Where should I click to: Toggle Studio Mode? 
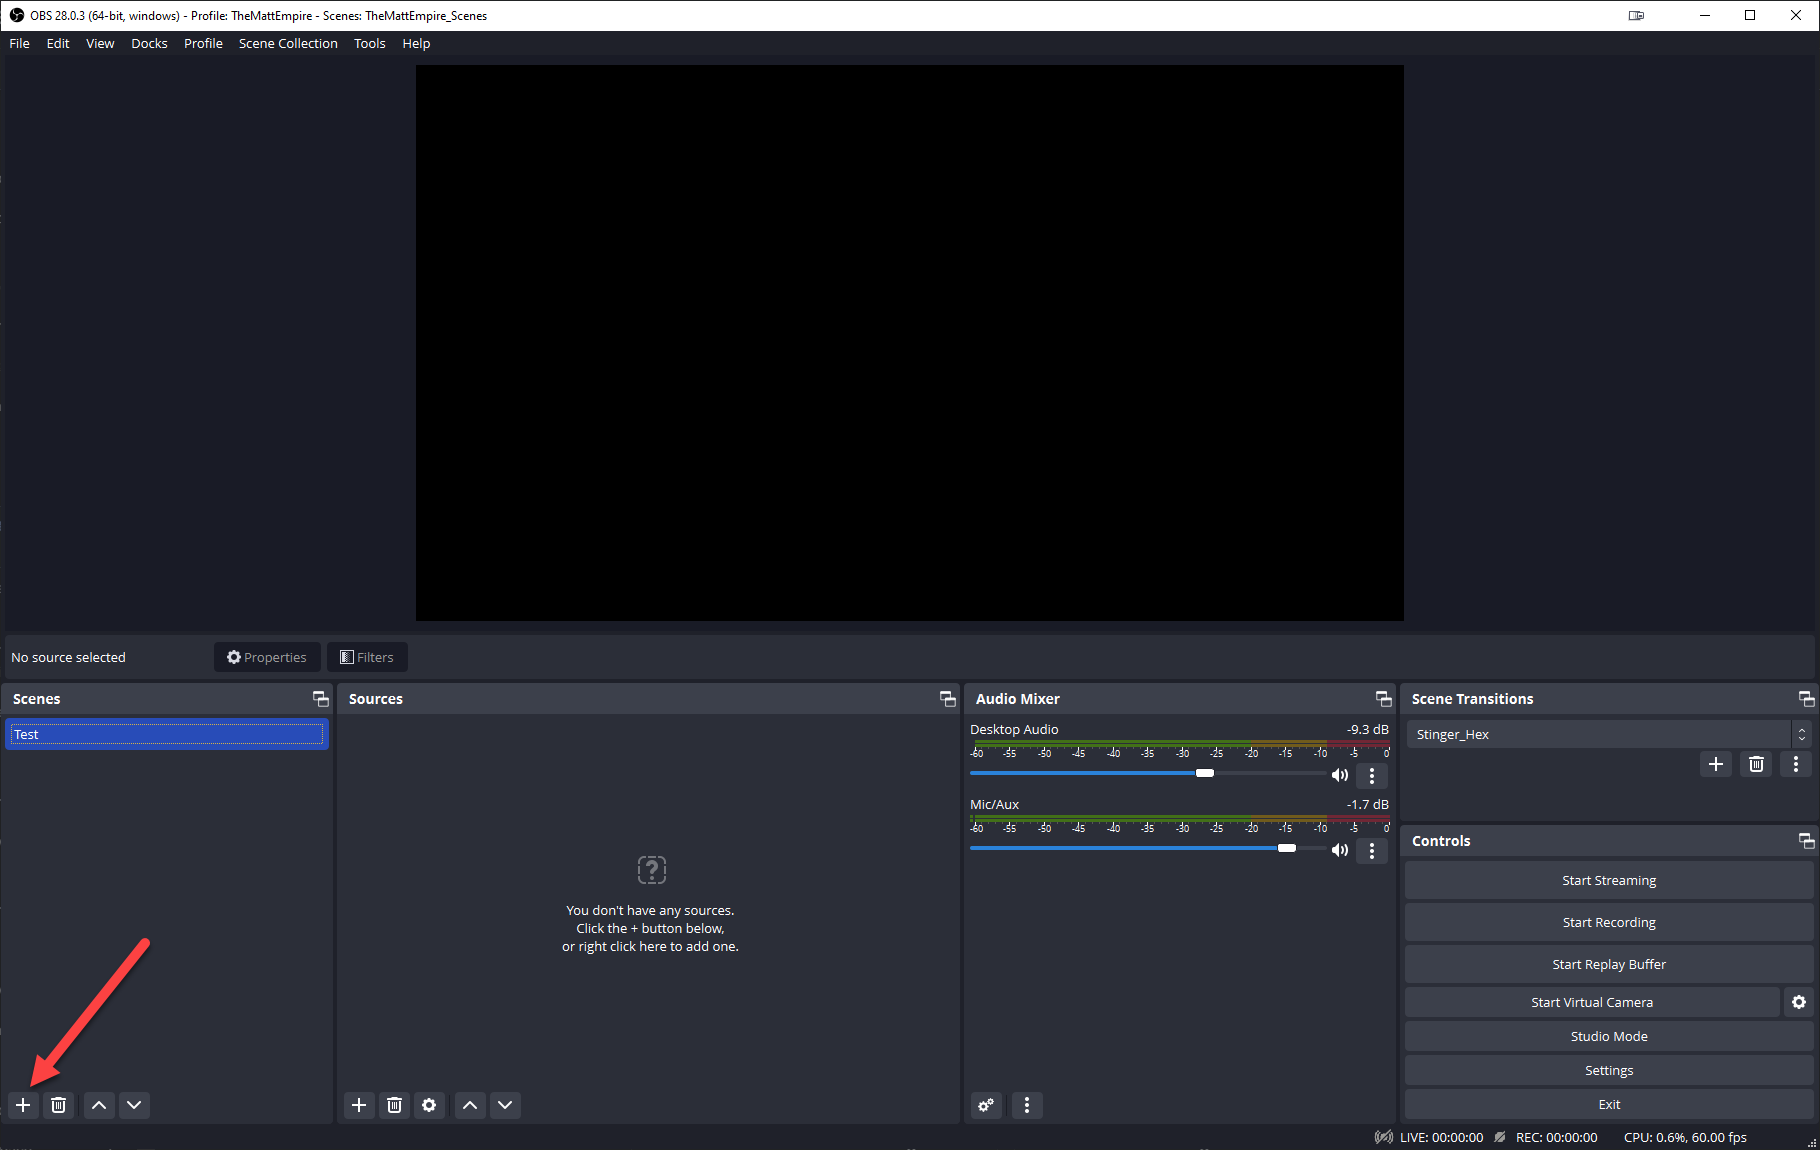(1608, 1036)
